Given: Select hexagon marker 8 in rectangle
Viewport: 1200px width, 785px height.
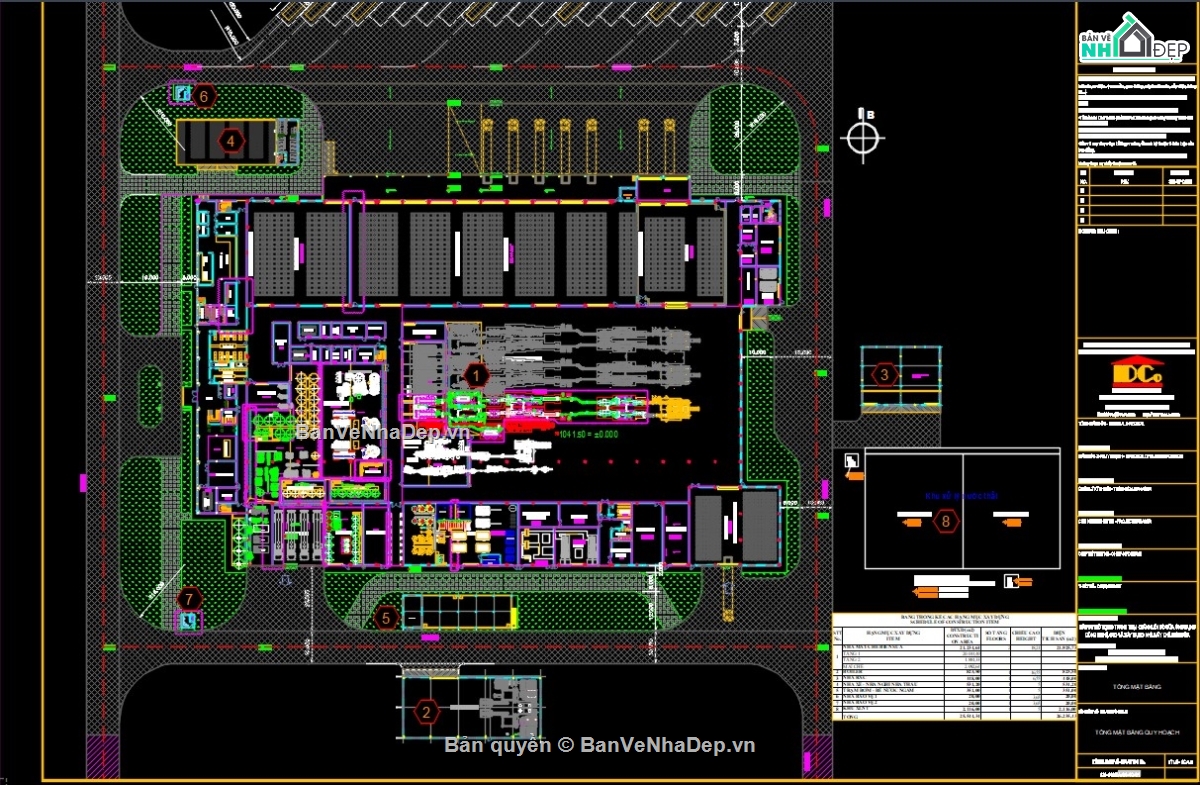Looking at the screenshot, I should [946, 521].
